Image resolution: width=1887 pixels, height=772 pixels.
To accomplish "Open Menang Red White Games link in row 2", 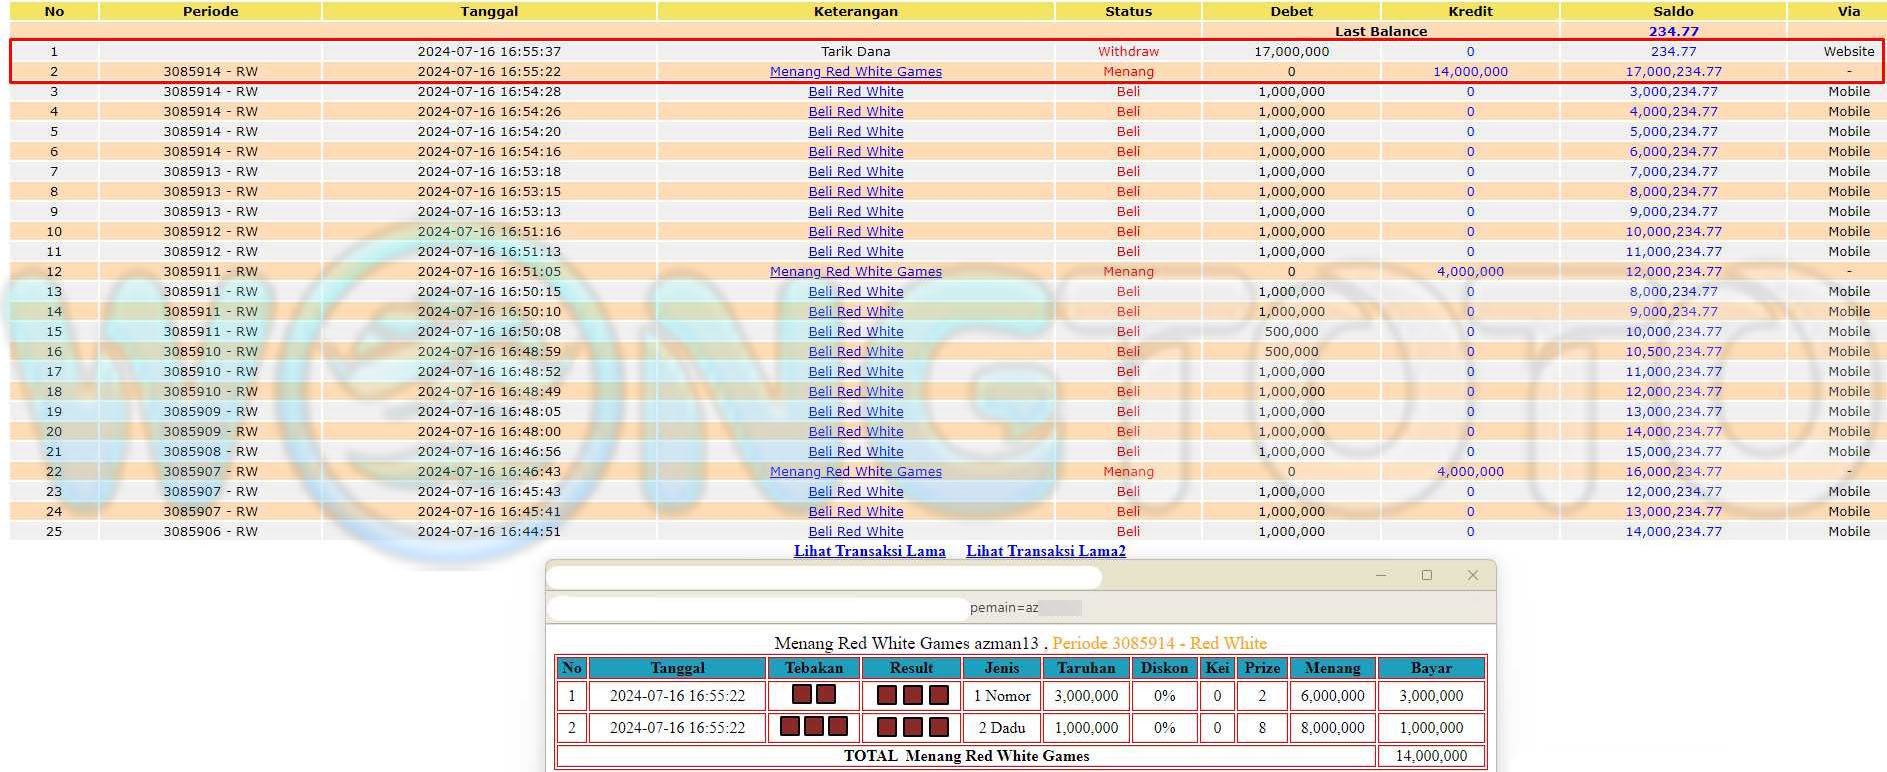I will 855,72.
